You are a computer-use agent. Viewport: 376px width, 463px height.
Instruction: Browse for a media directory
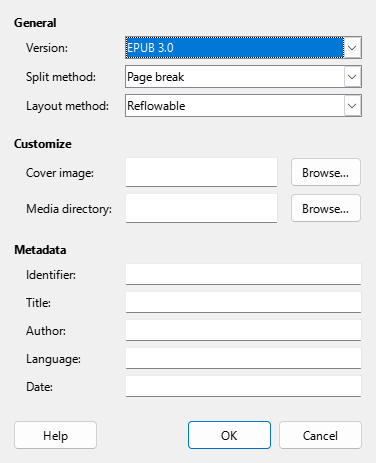click(x=326, y=208)
